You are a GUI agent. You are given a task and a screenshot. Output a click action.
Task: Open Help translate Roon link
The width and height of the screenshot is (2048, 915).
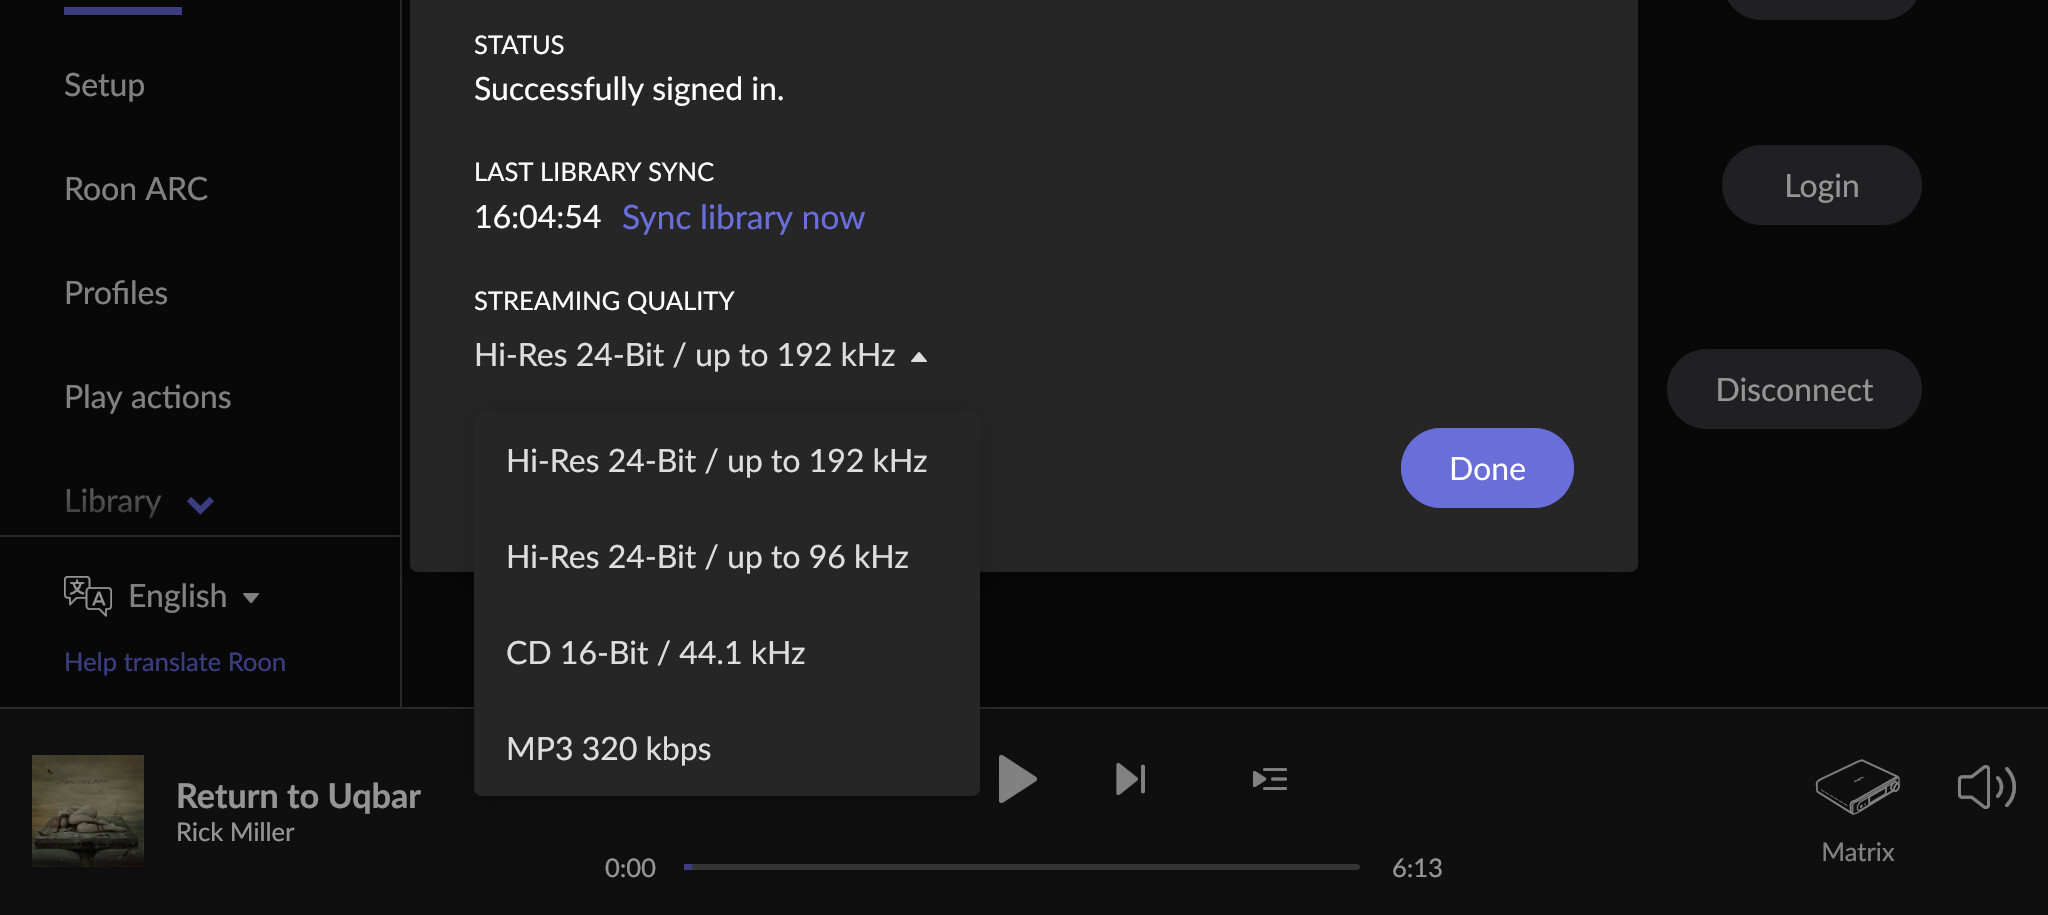point(175,662)
